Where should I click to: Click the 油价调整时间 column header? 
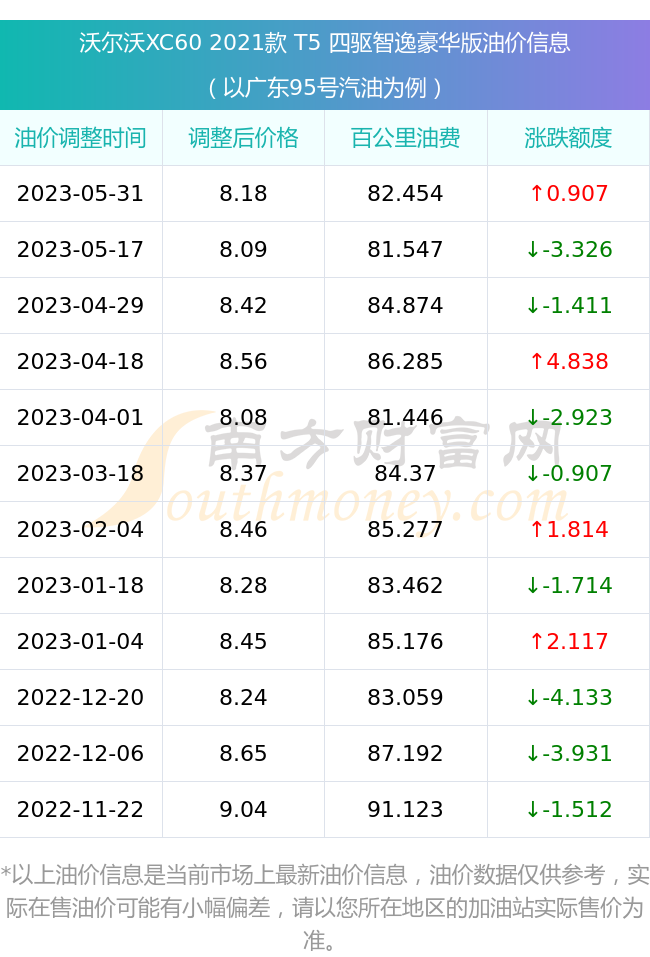click(x=81, y=138)
